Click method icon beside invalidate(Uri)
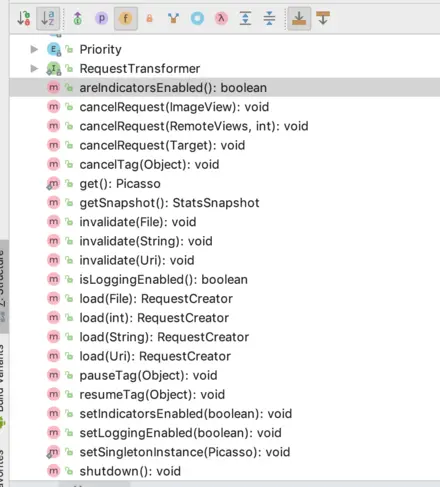 (x=53, y=260)
